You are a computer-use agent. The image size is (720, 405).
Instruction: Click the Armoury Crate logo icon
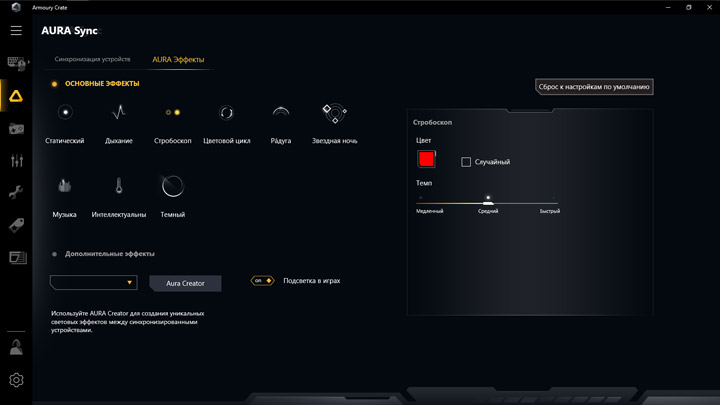coord(16,7)
